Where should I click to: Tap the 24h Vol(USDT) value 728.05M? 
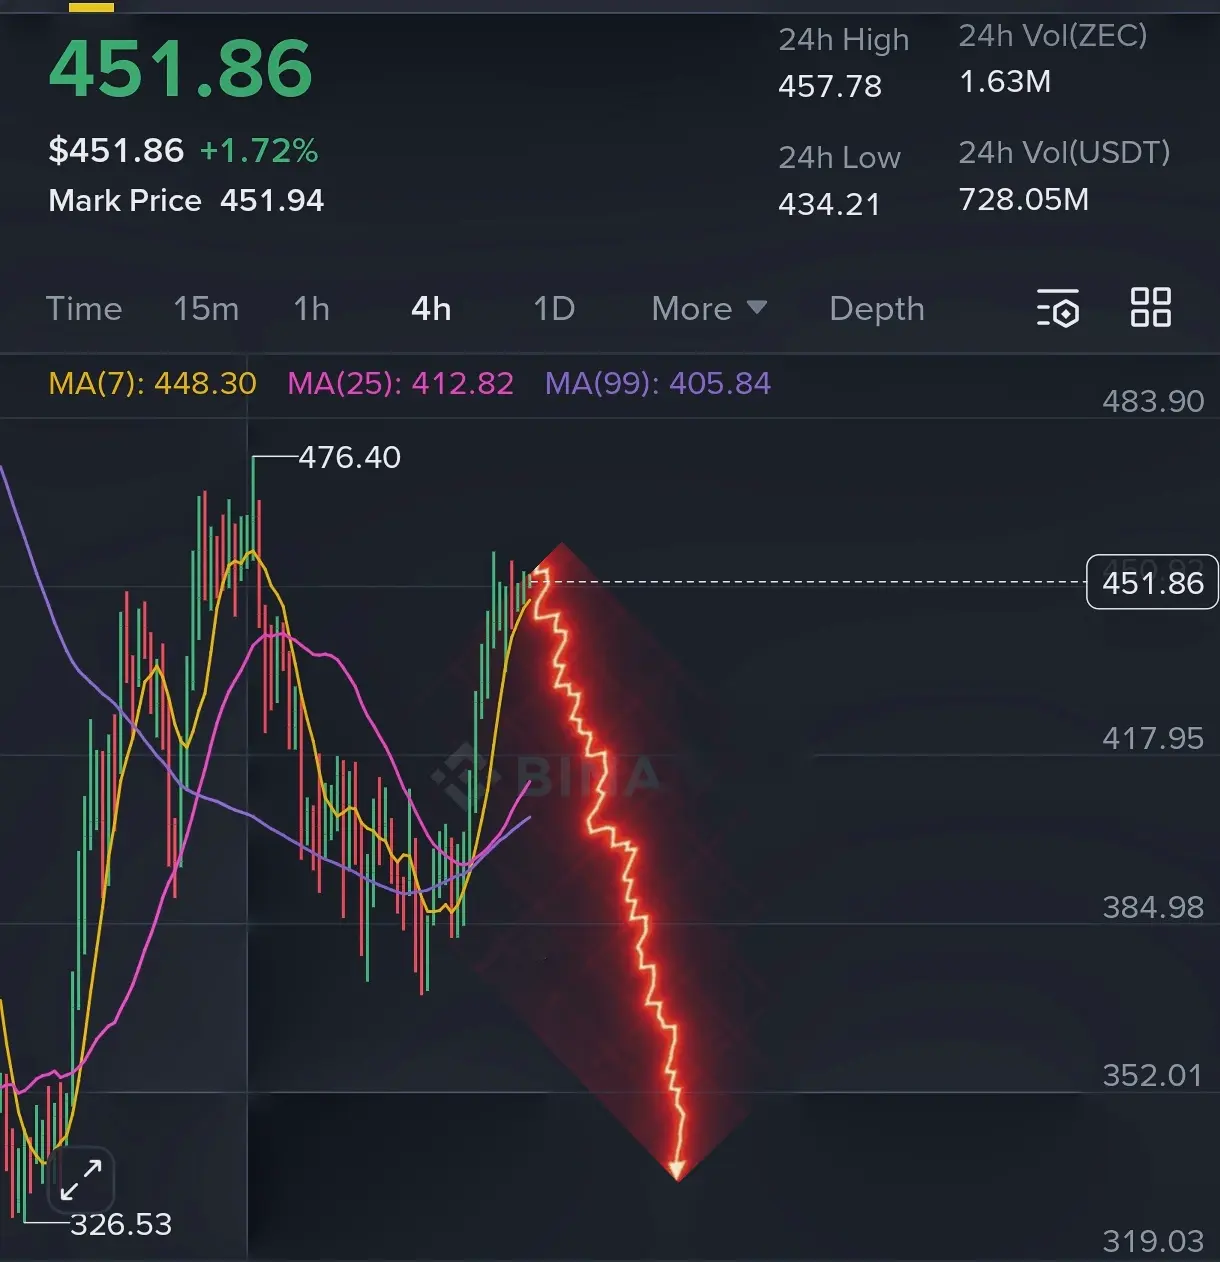tap(1024, 199)
